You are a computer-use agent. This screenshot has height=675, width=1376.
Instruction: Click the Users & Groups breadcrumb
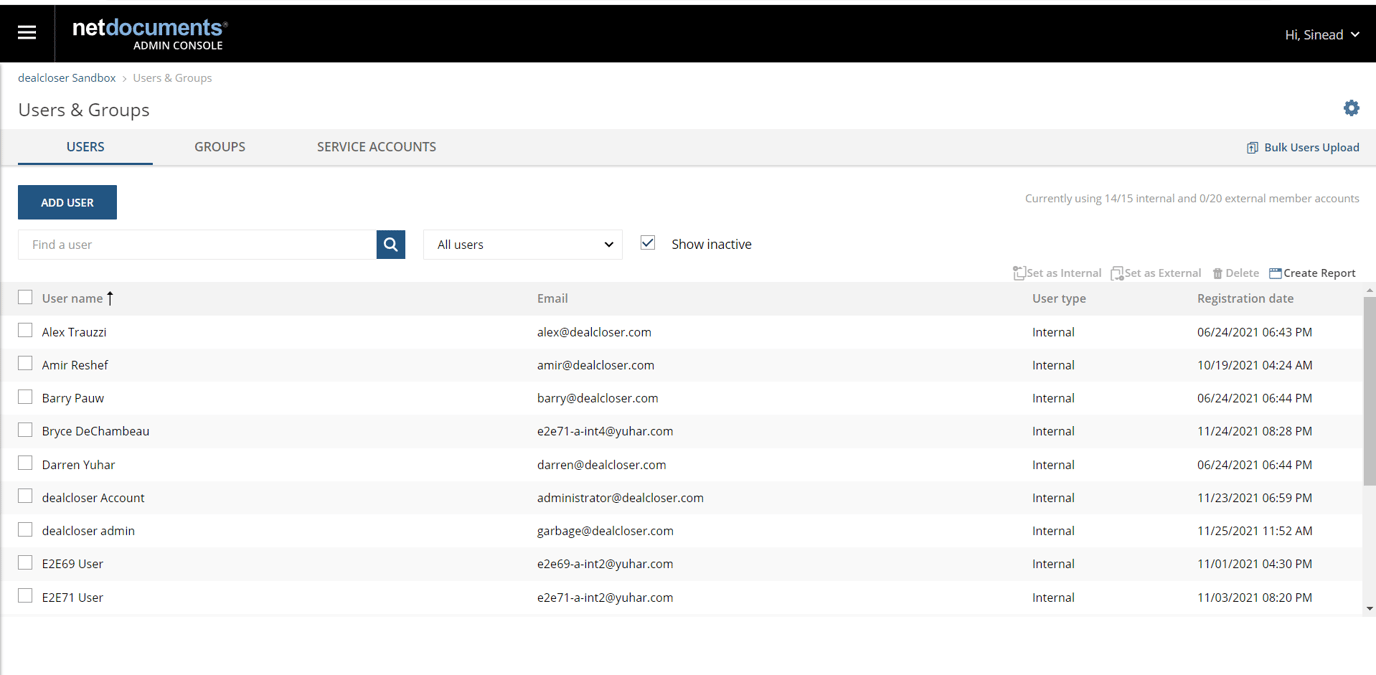point(172,78)
